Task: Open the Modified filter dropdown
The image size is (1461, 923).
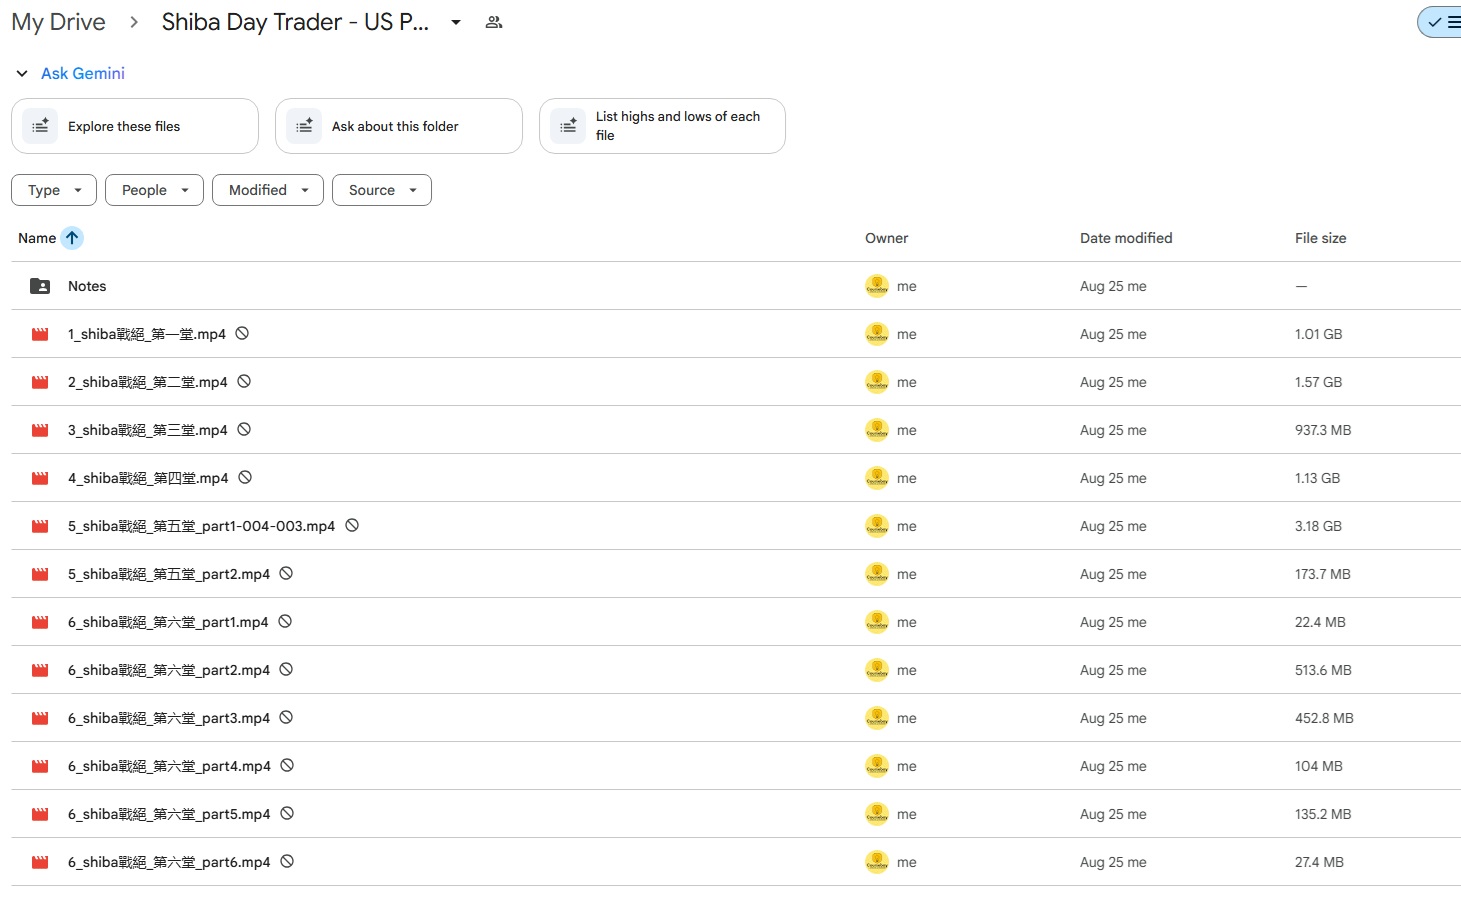Action: [x=267, y=190]
